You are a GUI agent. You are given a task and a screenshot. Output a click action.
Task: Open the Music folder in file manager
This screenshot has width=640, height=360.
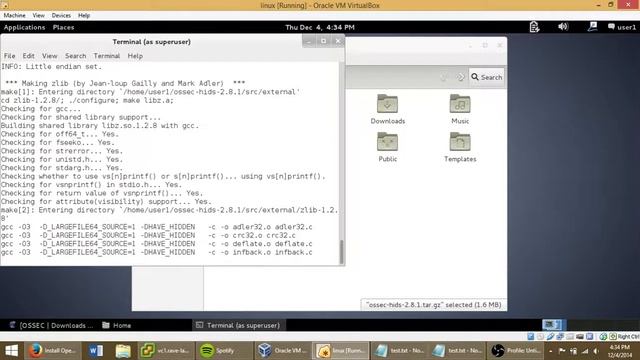click(460, 109)
